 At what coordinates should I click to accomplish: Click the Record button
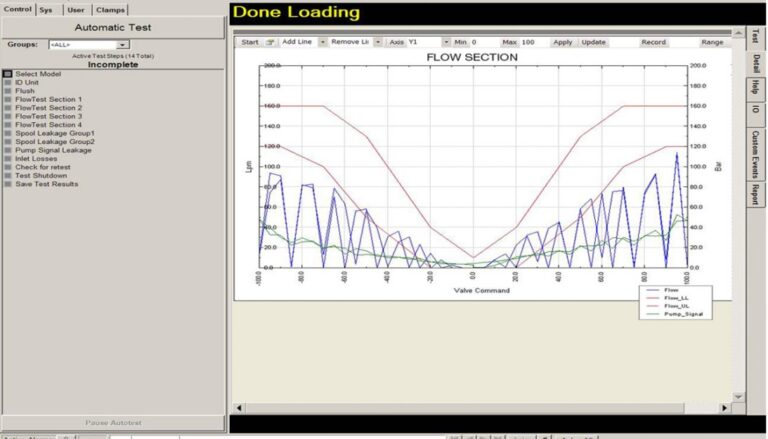click(654, 42)
